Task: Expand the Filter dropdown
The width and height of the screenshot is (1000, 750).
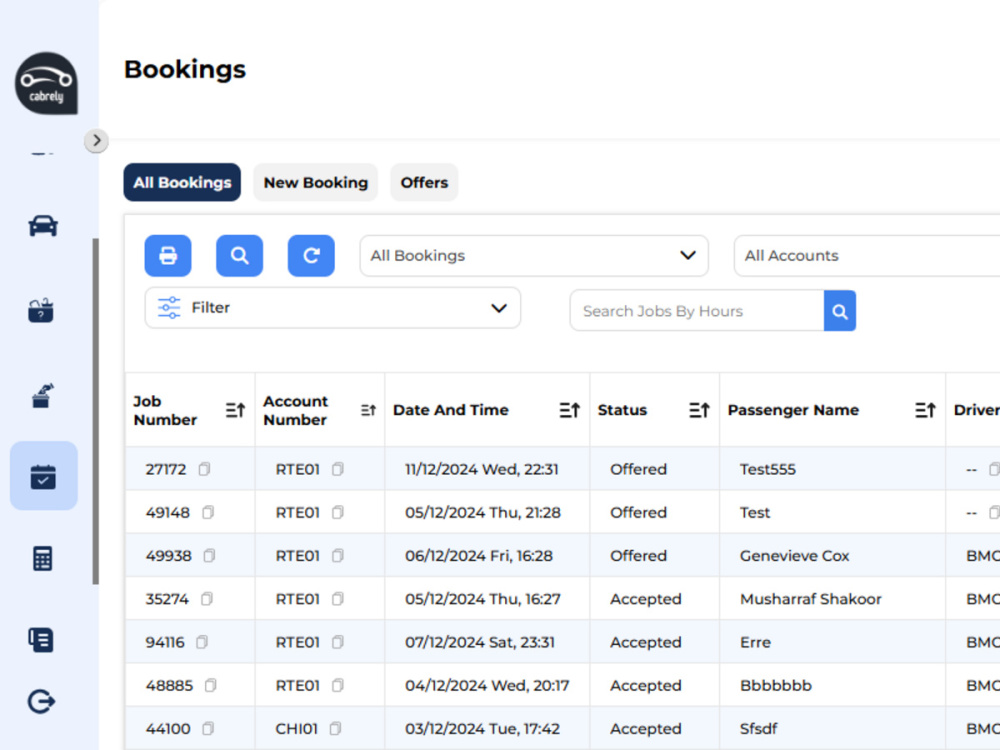Action: point(332,308)
